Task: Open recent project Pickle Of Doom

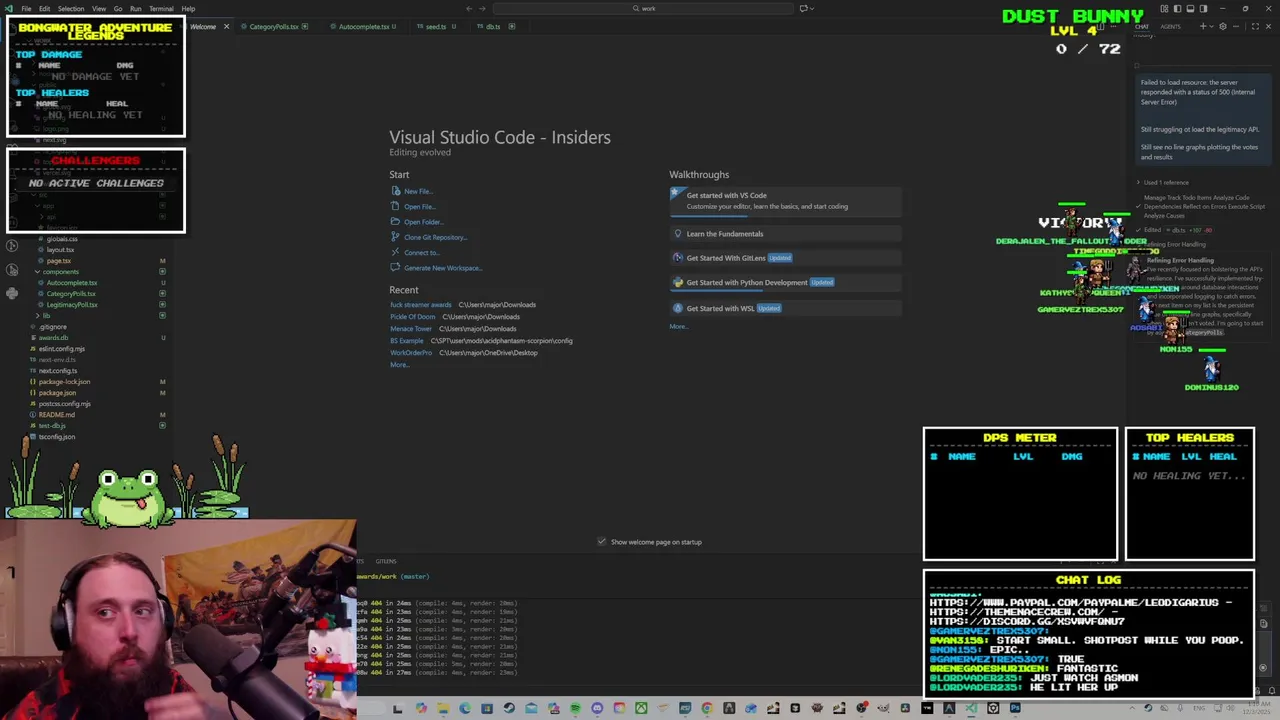Action: pyautogui.click(x=413, y=317)
